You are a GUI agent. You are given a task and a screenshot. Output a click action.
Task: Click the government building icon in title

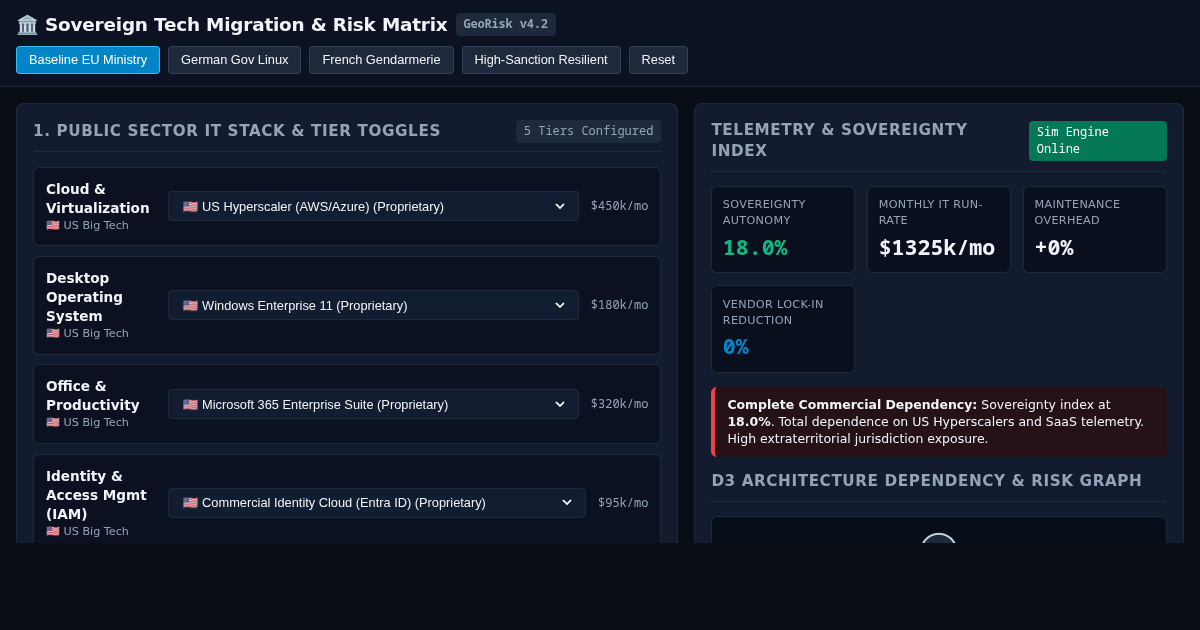[27, 25]
